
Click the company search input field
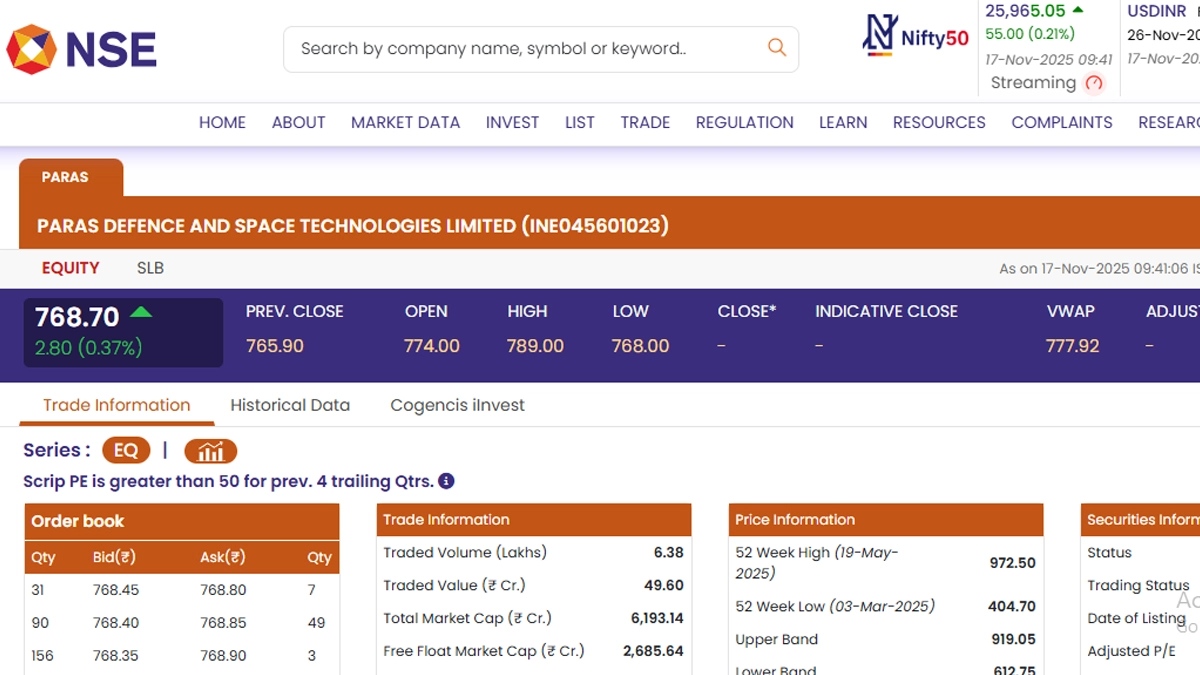520,49
